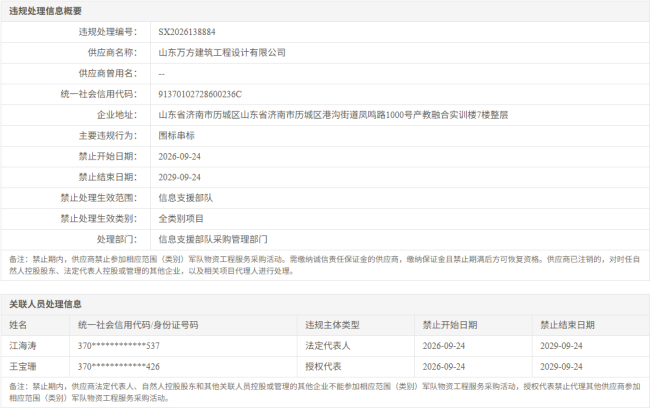The width and height of the screenshot is (650, 408).
Task: Click the name 王宝珊
Action: point(23,367)
